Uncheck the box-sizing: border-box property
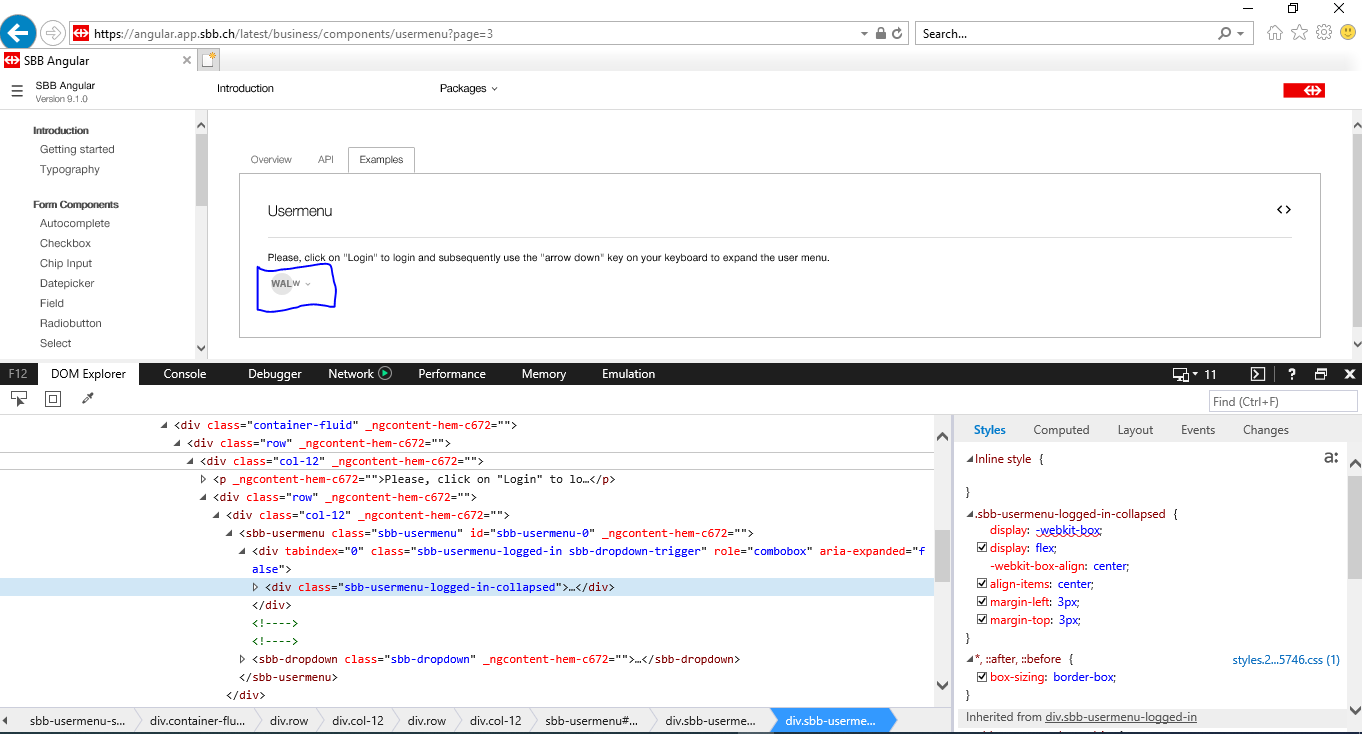This screenshot has height=734, width=1362. click(982, 676)
